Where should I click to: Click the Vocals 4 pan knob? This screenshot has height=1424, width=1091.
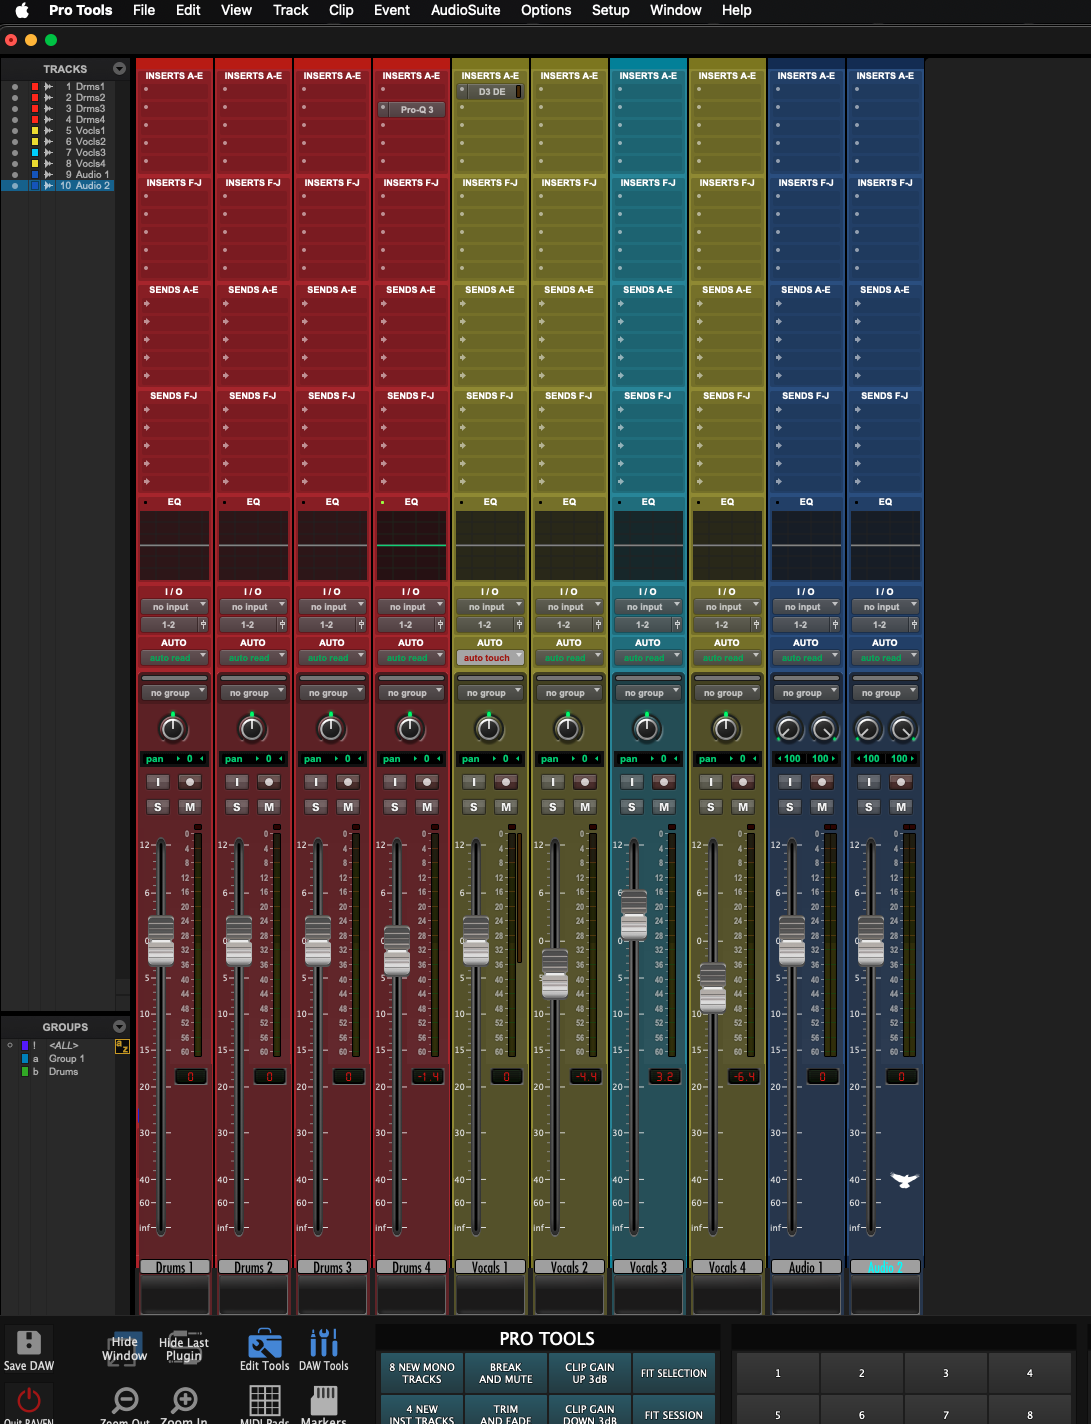pos(726,728)
